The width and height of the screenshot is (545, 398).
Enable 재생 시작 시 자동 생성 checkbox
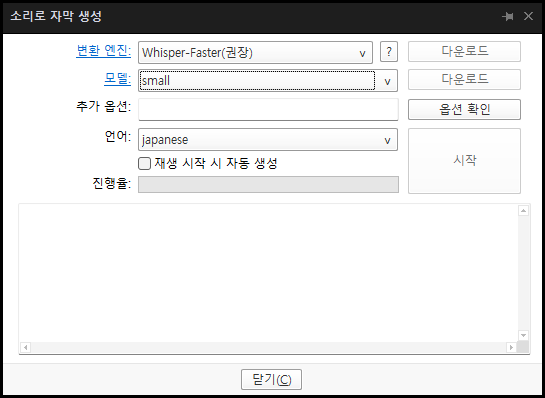click(x=144, y=163)
